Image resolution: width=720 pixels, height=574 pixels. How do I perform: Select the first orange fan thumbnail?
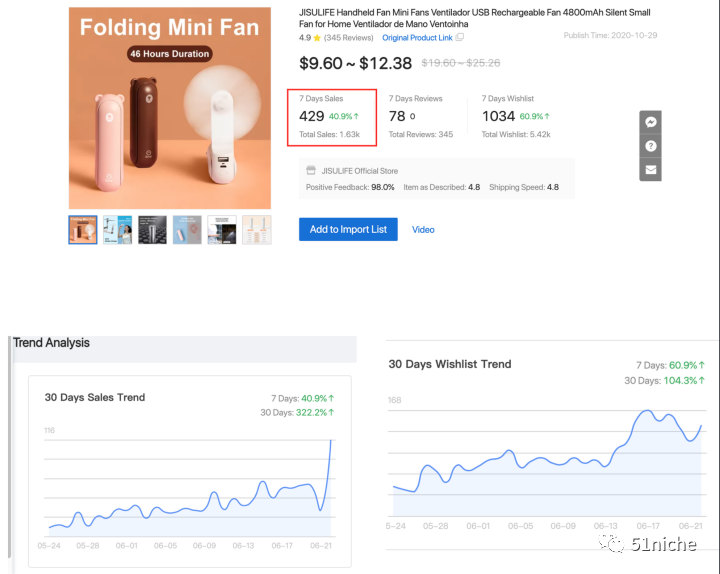[x=83, y=230]
